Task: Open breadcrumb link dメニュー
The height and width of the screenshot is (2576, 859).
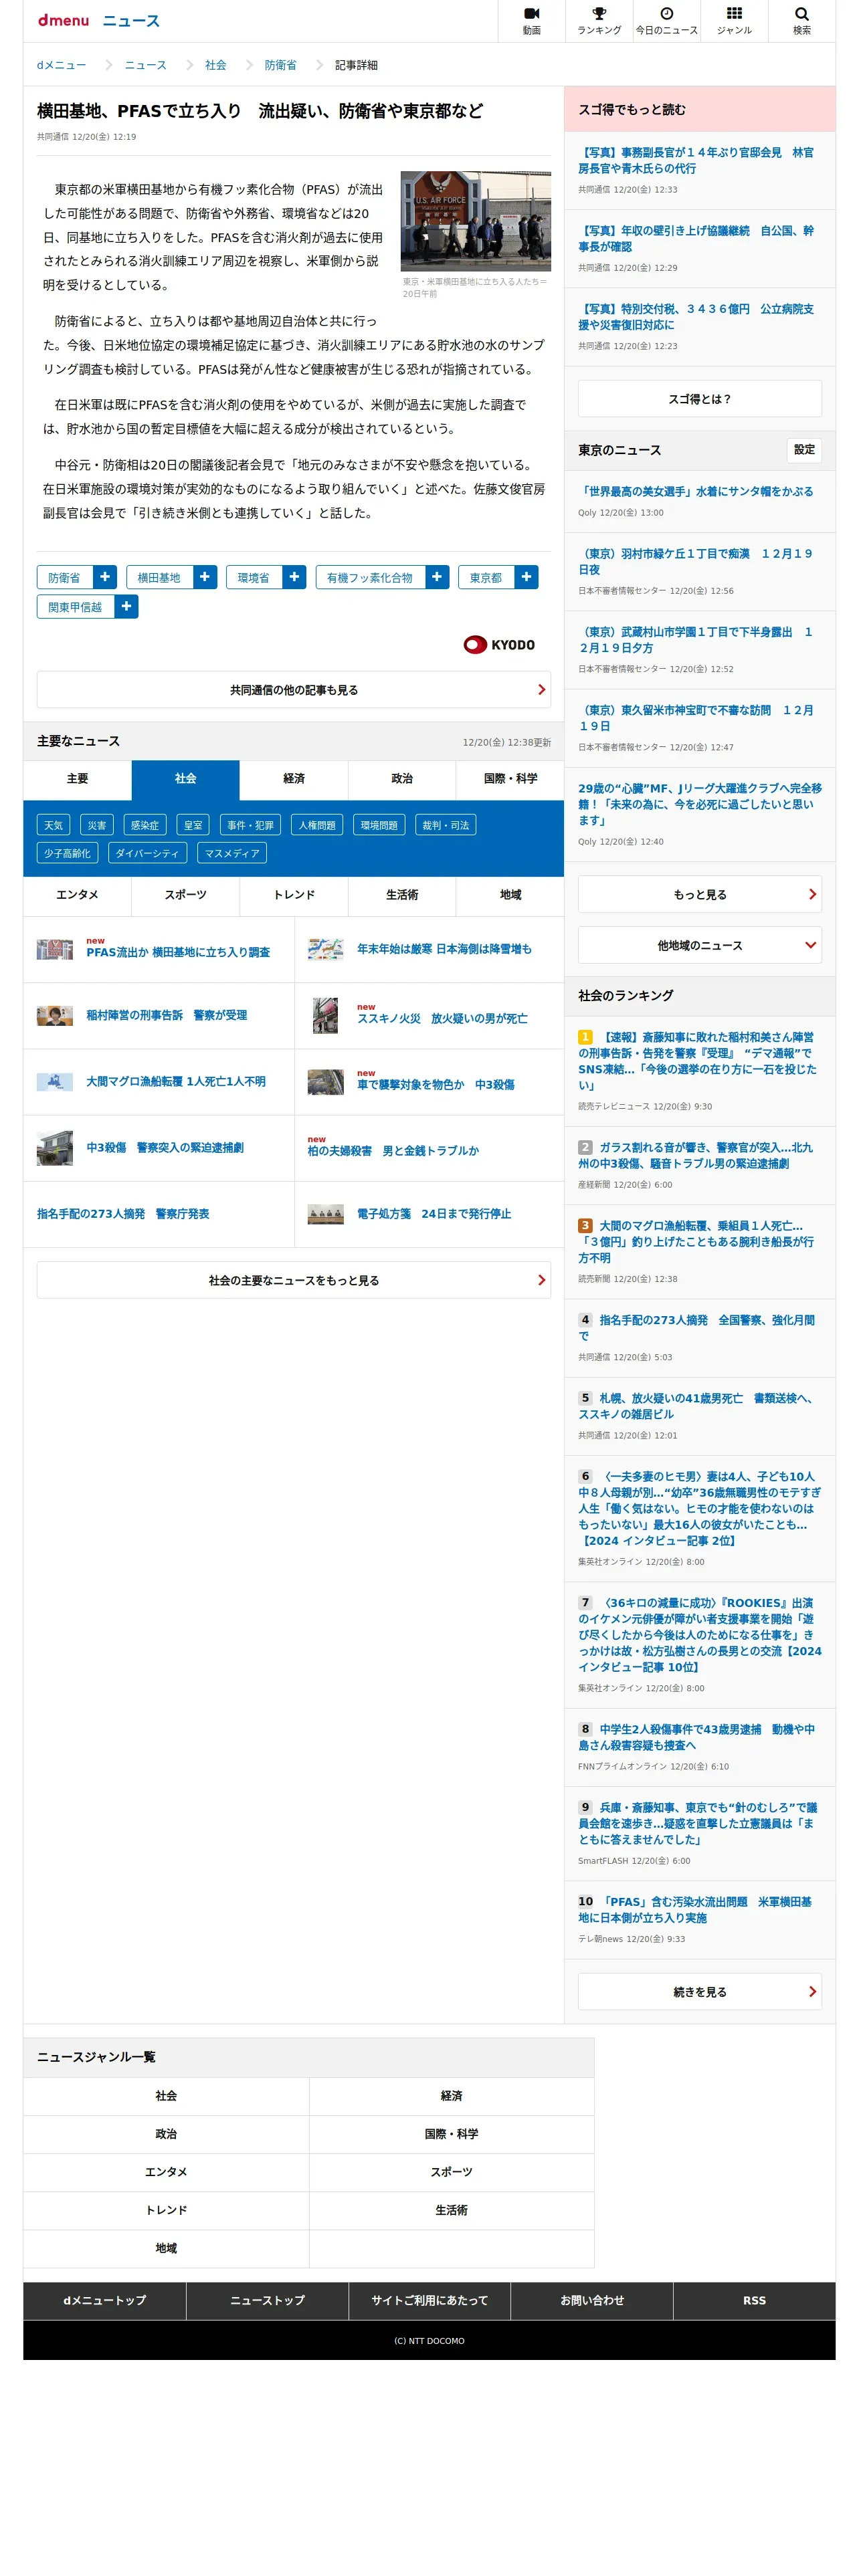Action: click(x=61, y=65)
